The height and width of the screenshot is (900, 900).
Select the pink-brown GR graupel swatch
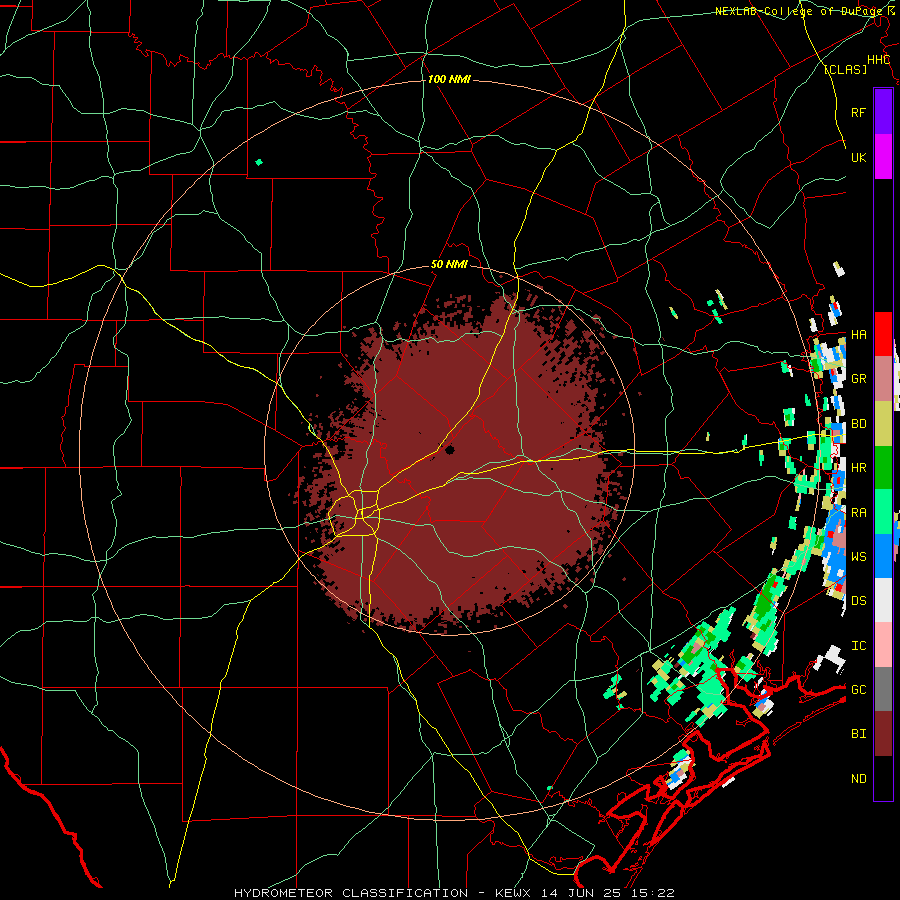(x=883, y=379)
